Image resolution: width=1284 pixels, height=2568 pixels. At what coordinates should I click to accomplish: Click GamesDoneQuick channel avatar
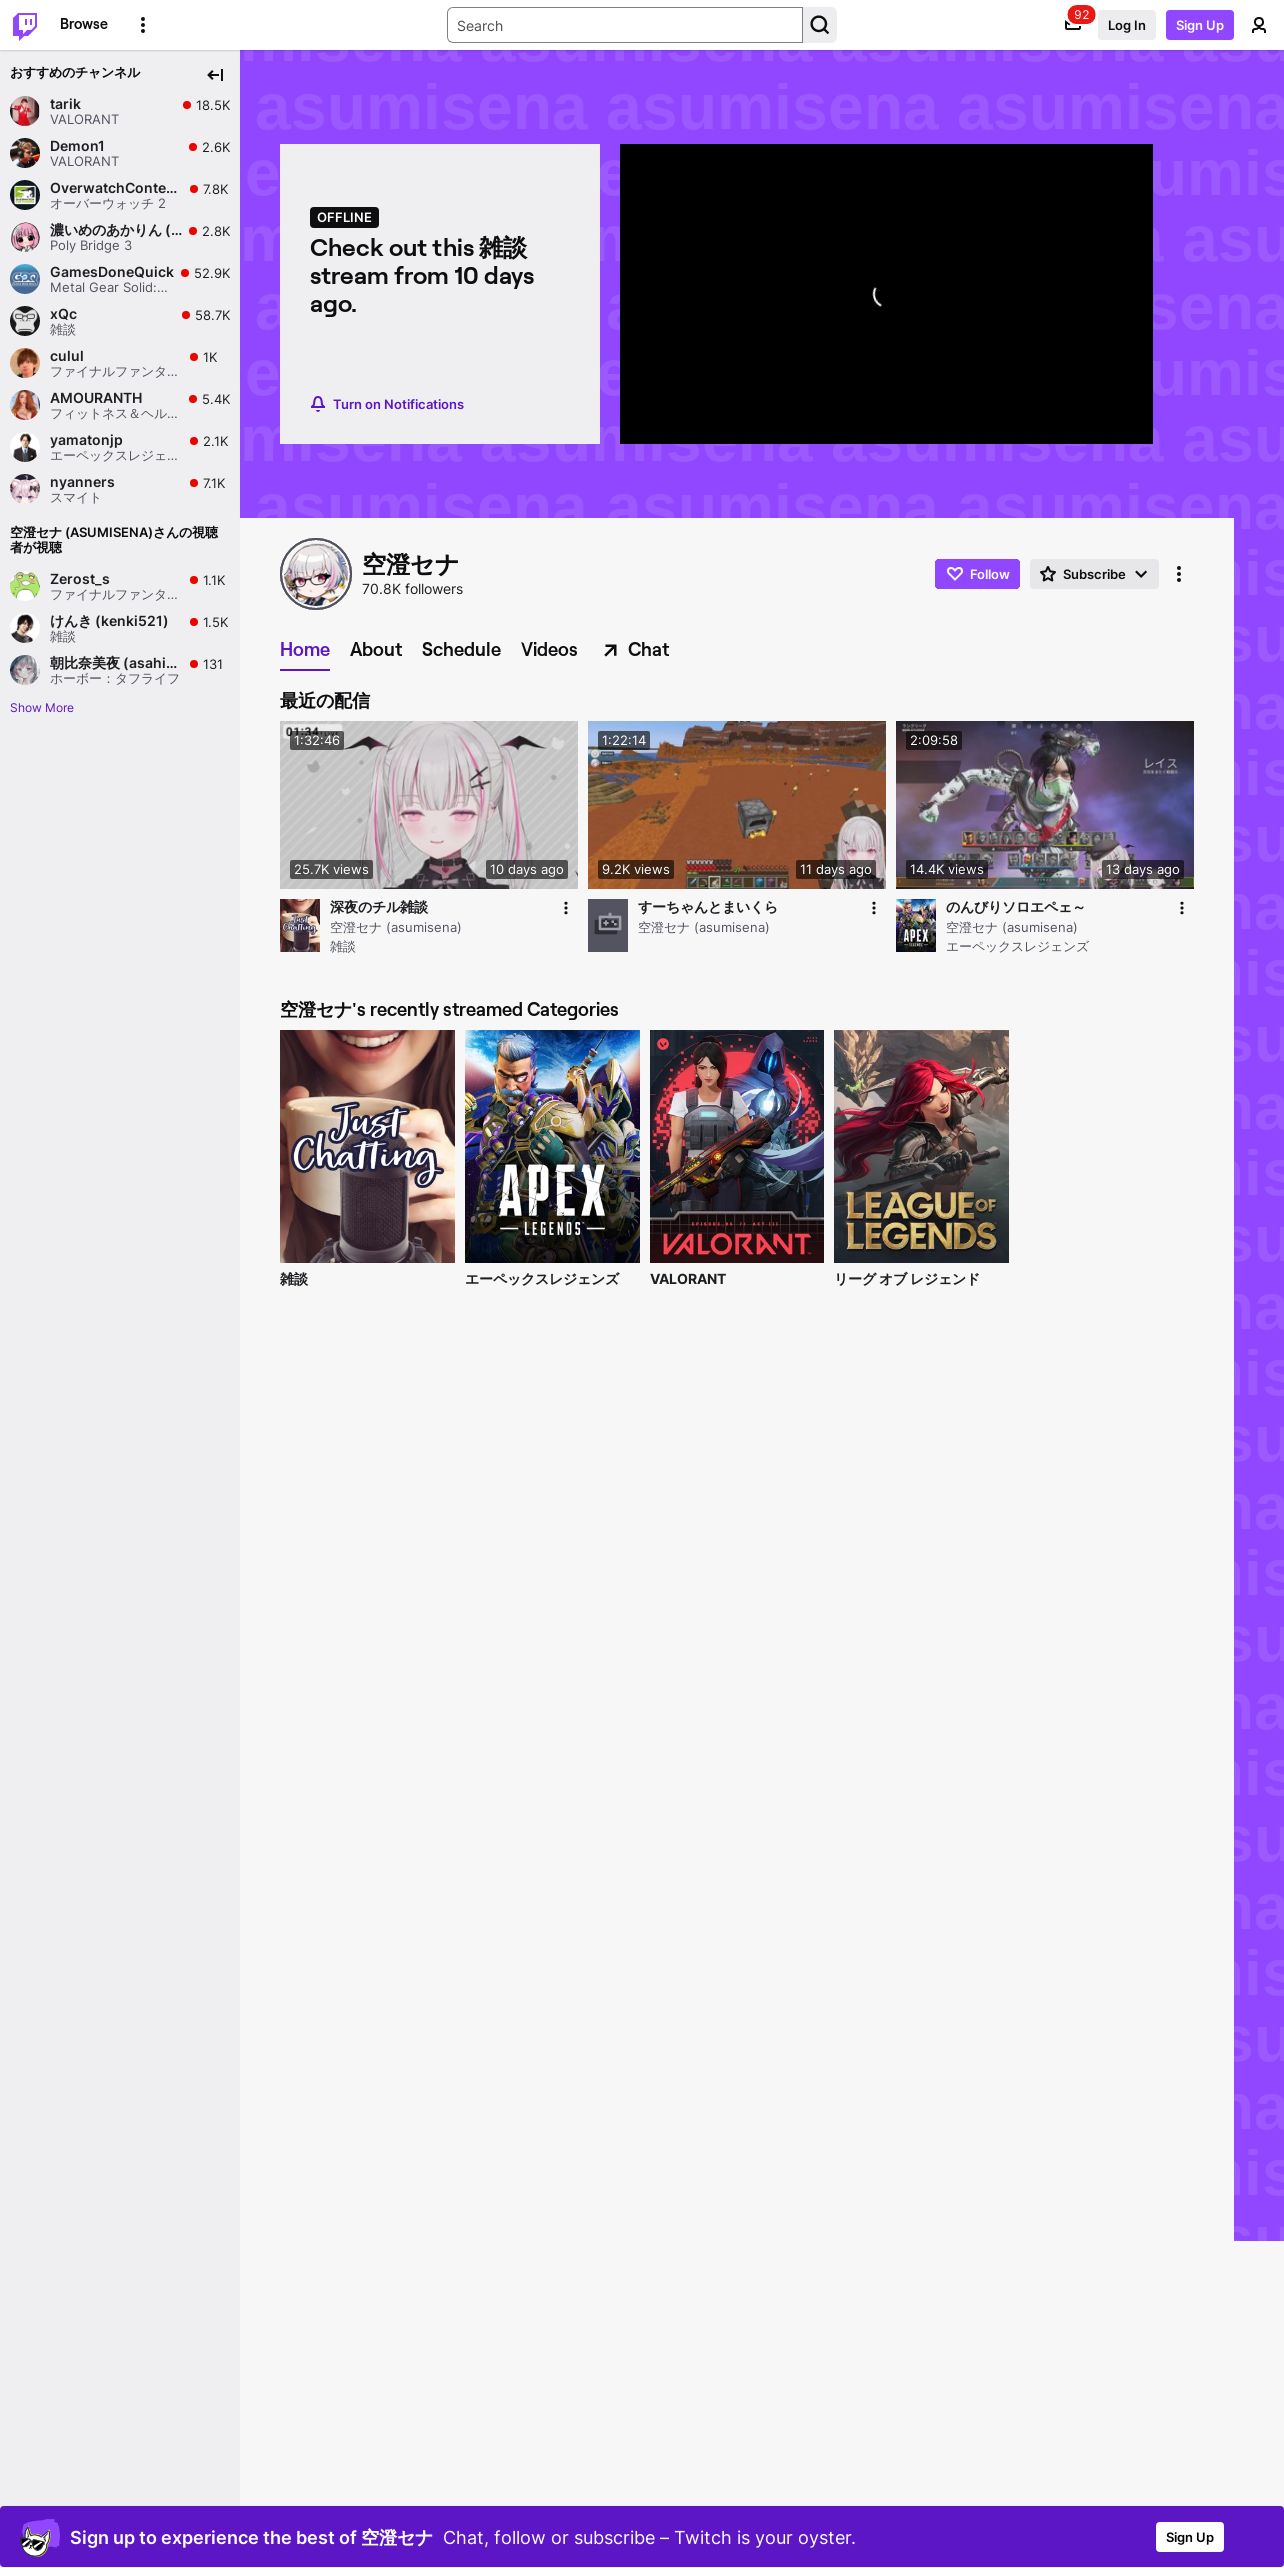(25, 279)
